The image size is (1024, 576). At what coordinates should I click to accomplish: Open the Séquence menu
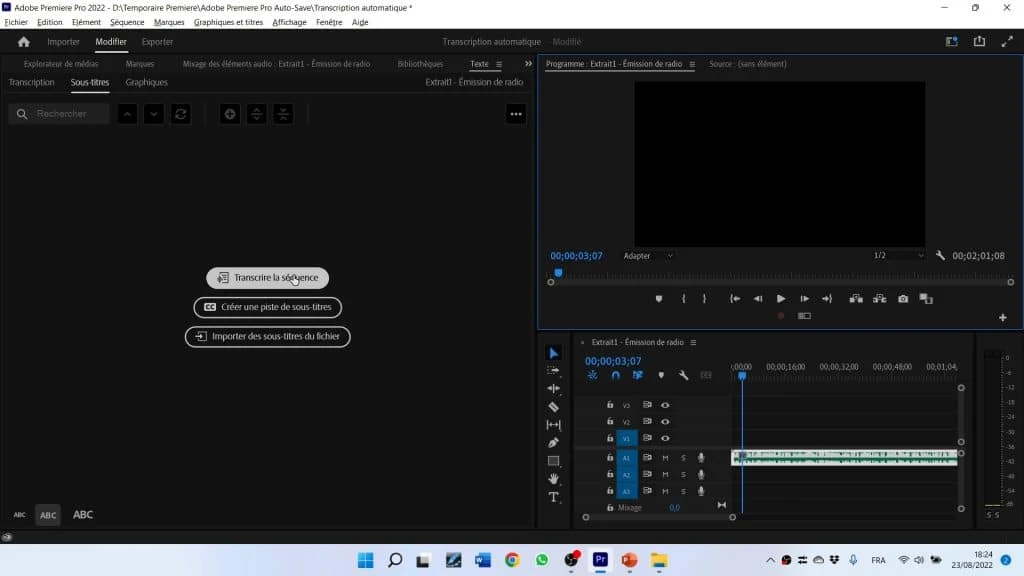pyautogui.click(x=127, y=22)
